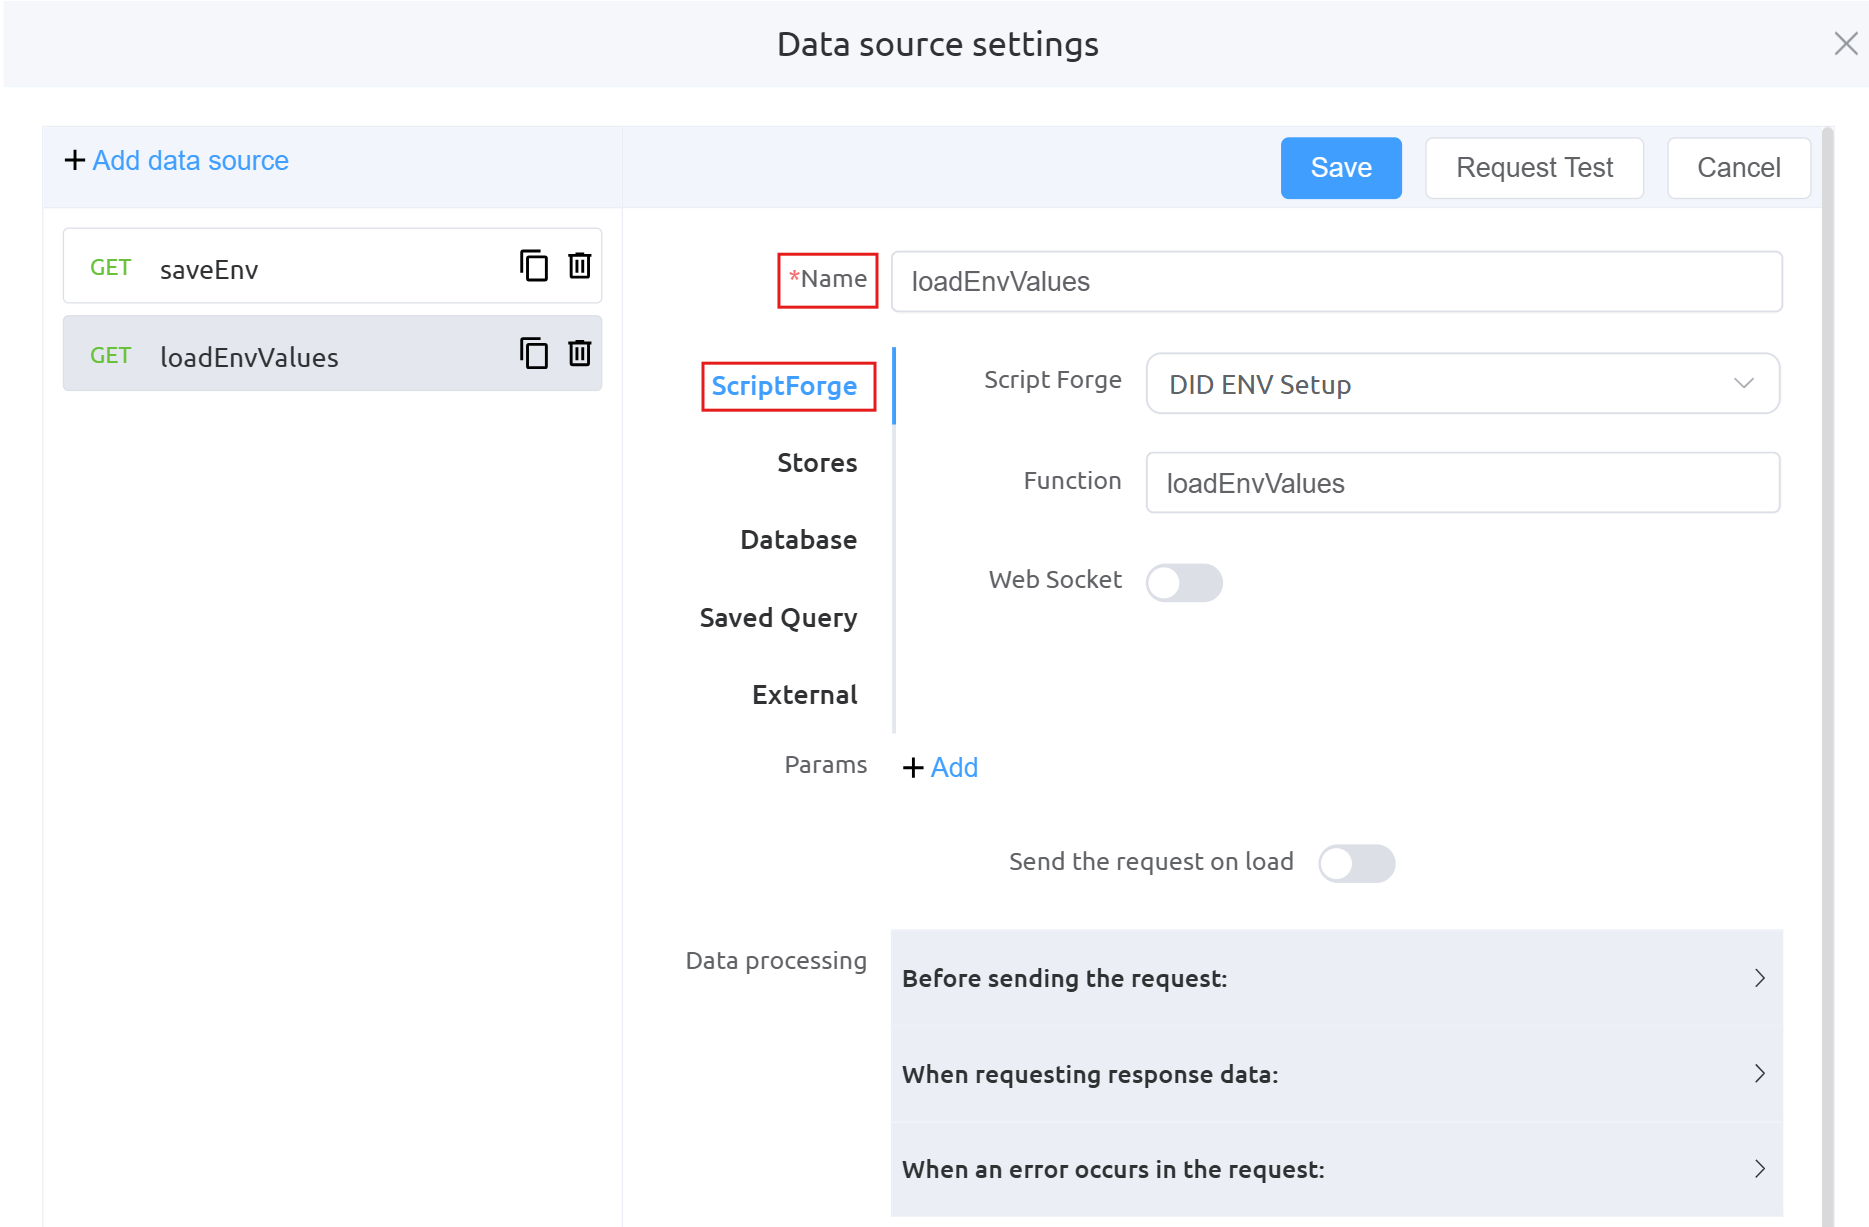Expand When requesting response data section
This screenshot has width=1869, height=1227.
click(1336, 1074)
